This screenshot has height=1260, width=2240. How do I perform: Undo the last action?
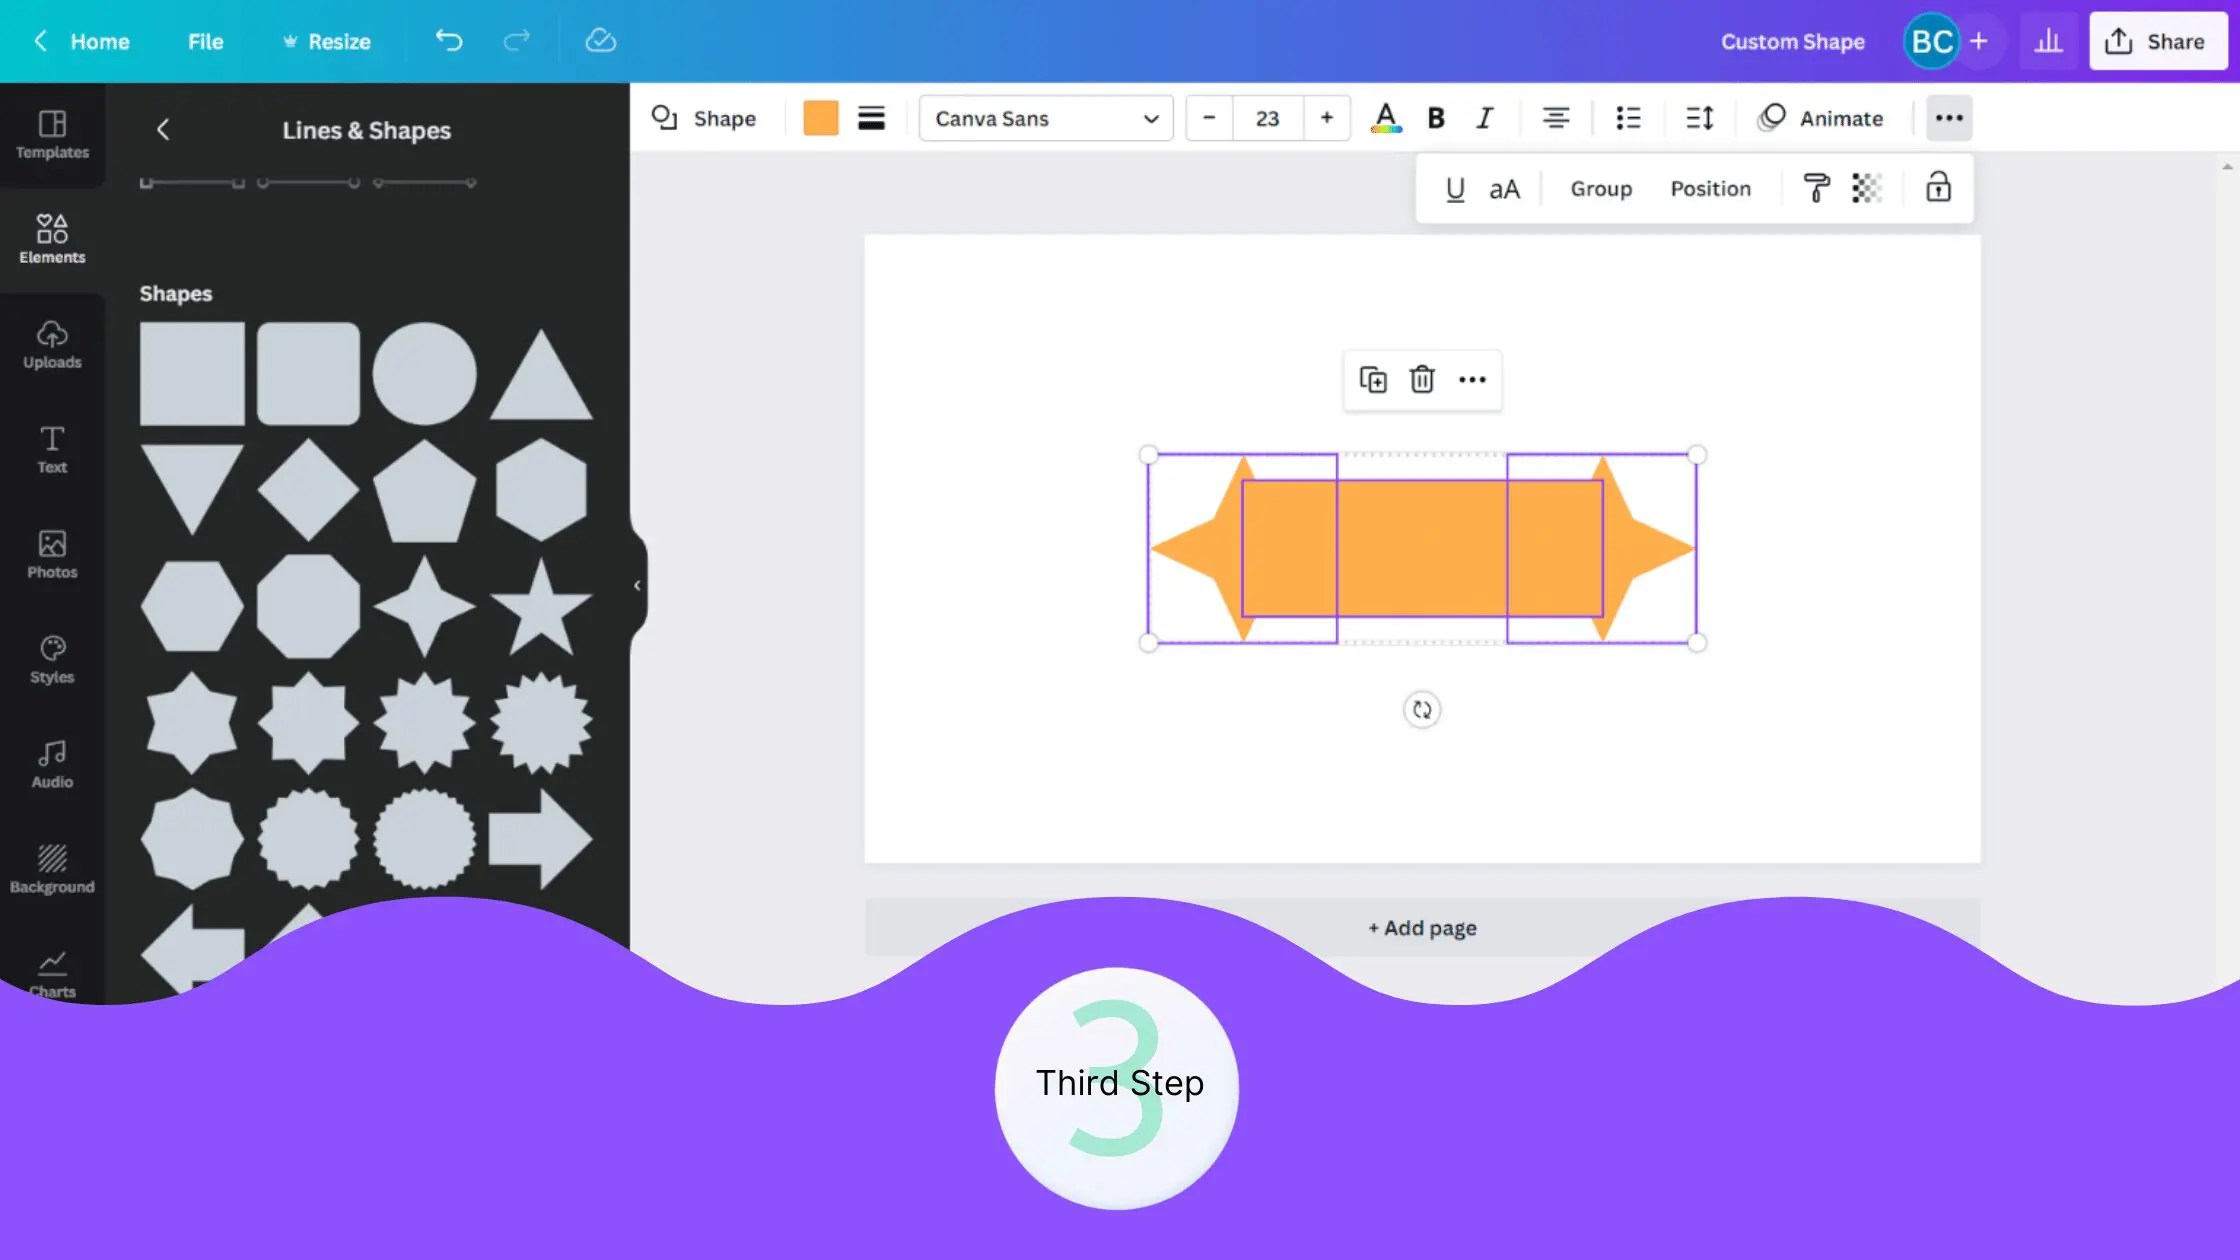pos(448,41)
